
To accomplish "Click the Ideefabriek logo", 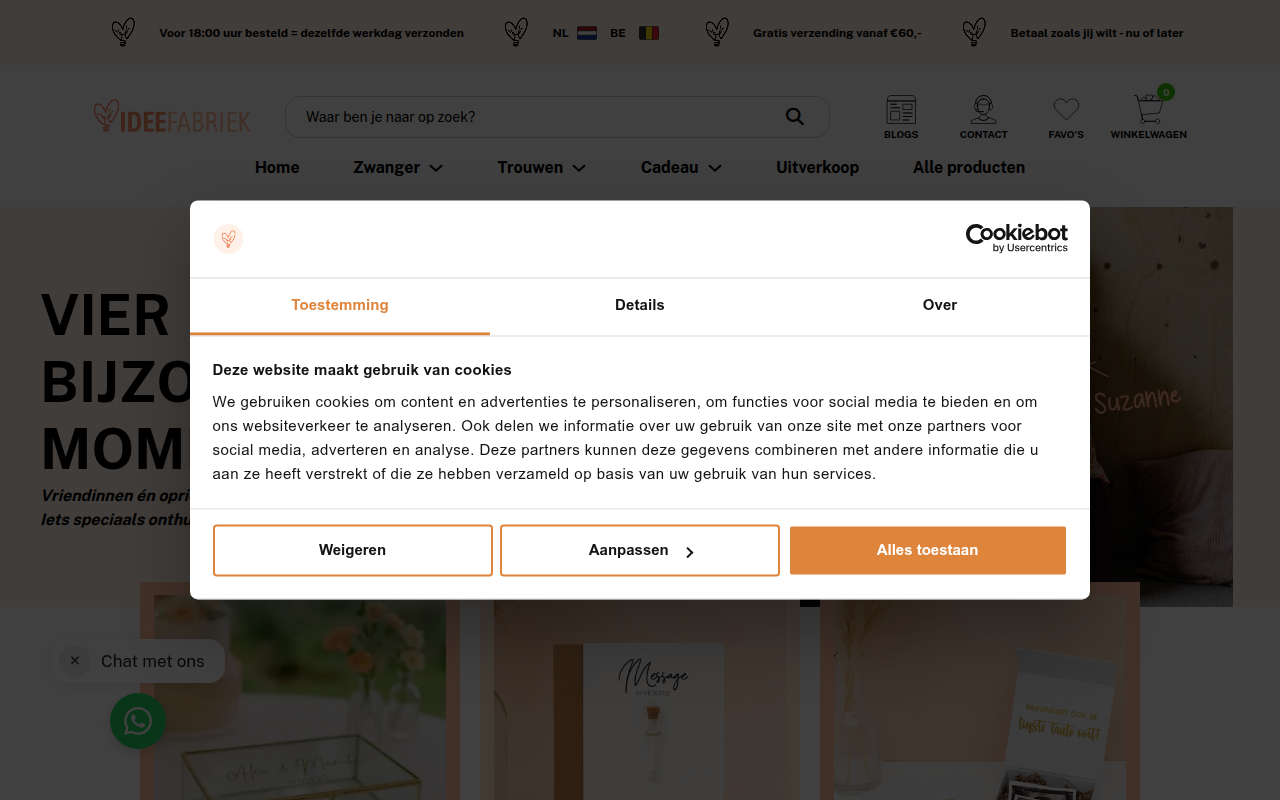I will tap(172, 117).
